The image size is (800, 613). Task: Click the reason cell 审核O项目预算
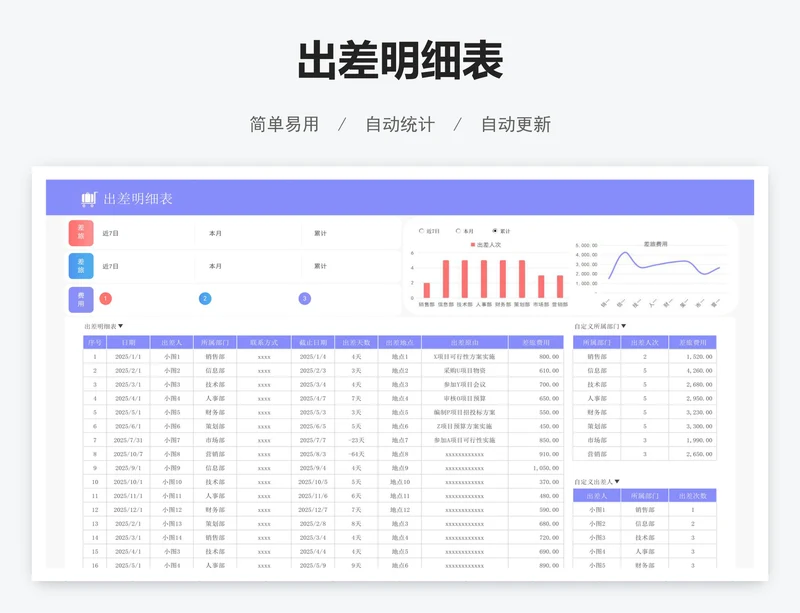coord(465,398)
